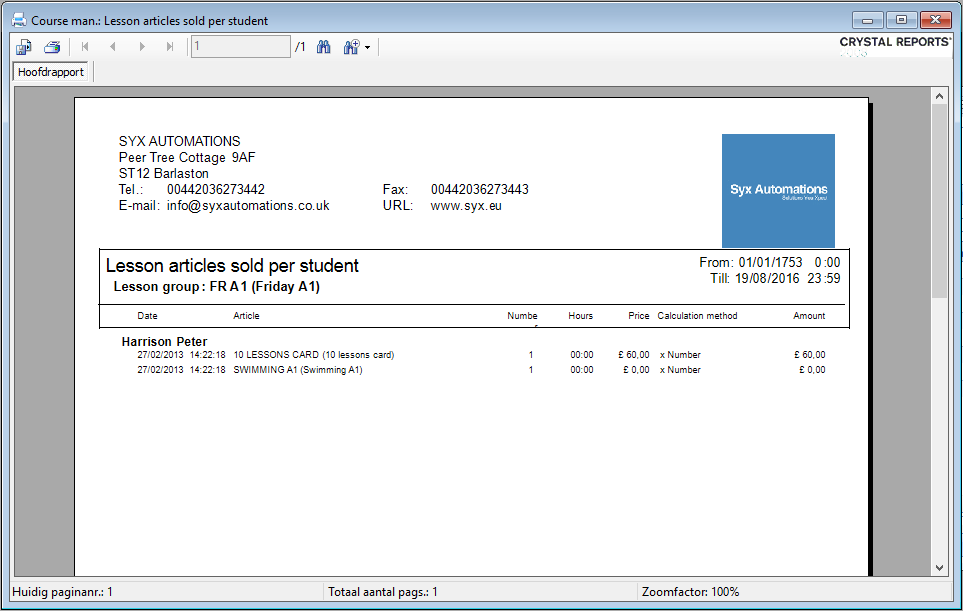Click the Print report icon
This screenshot has height=611, width=963.
coord(52,47)
